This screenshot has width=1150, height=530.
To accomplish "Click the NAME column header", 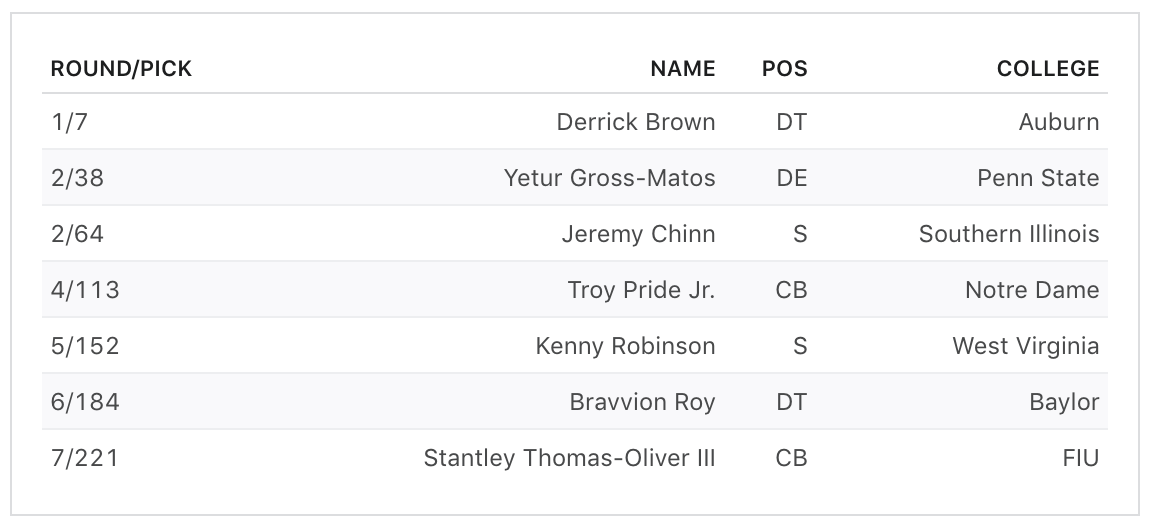I will (683, 69).
